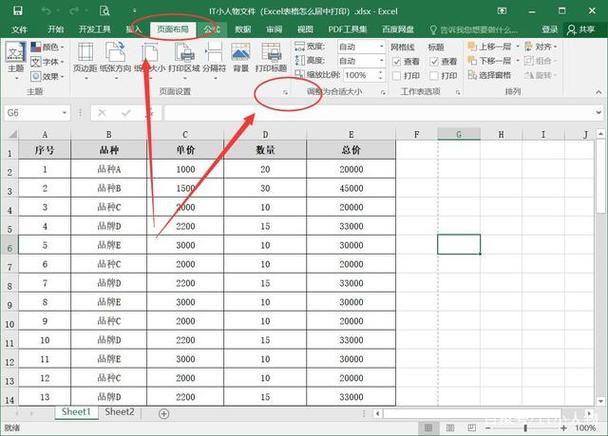Open the File (文件) tab

coord(19,29)
